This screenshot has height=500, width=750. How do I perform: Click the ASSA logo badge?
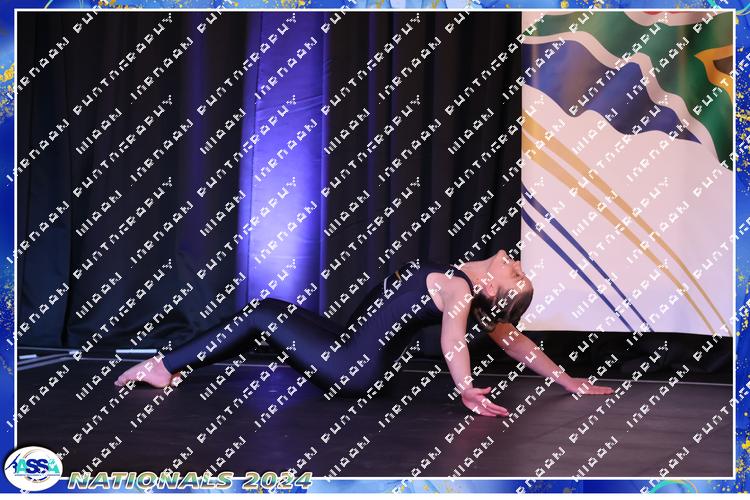tap(33, 468)
